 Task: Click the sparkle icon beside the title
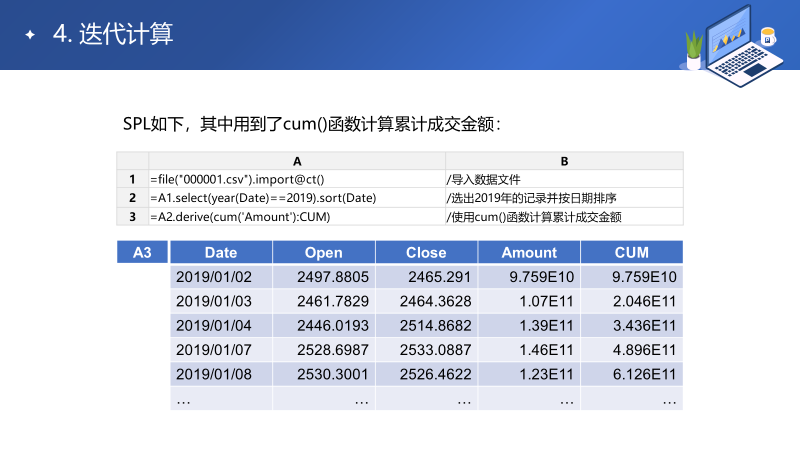click(30, 35)
